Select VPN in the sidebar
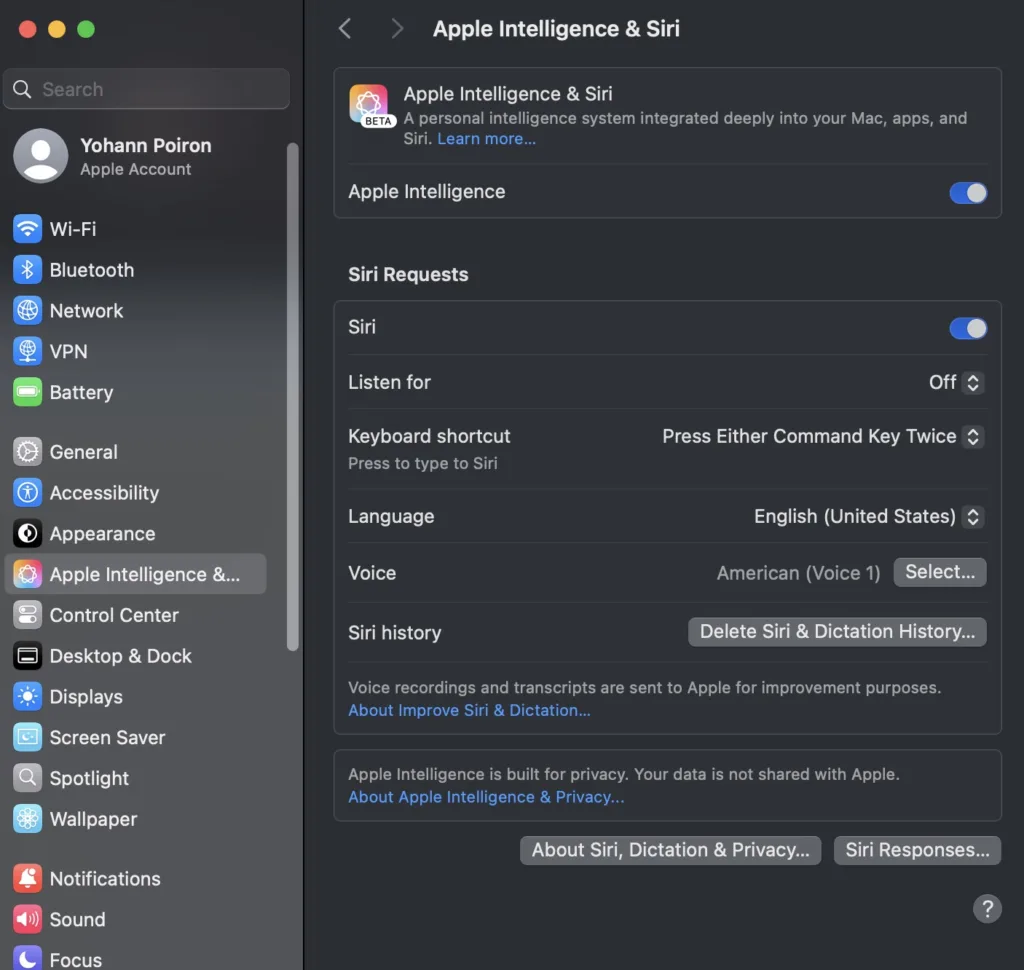The image size is (1024, 970). (135, 351)
